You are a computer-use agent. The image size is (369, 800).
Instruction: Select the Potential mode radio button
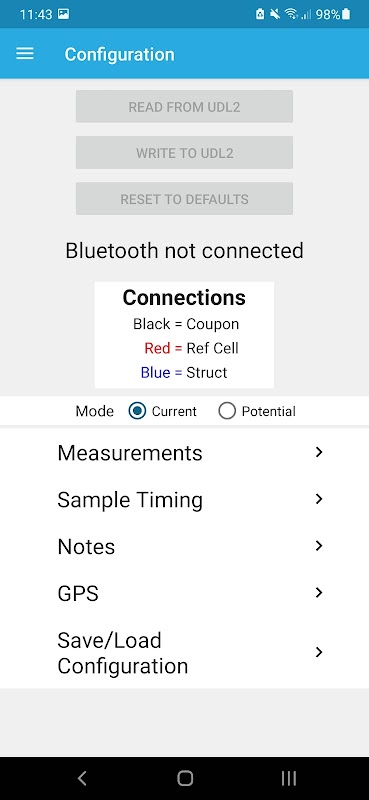click(x=227, y=411)
